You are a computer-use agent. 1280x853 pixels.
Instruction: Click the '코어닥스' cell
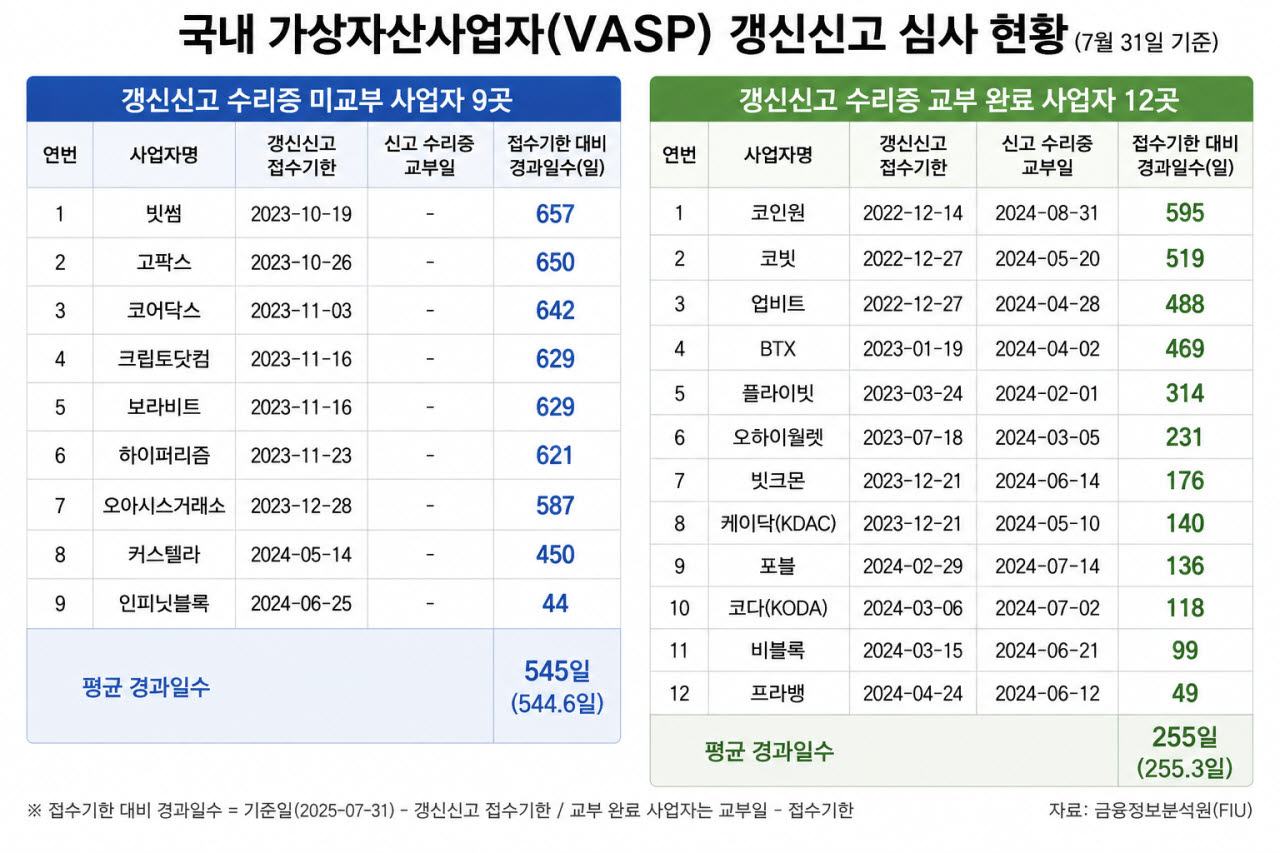coord(164,310)
